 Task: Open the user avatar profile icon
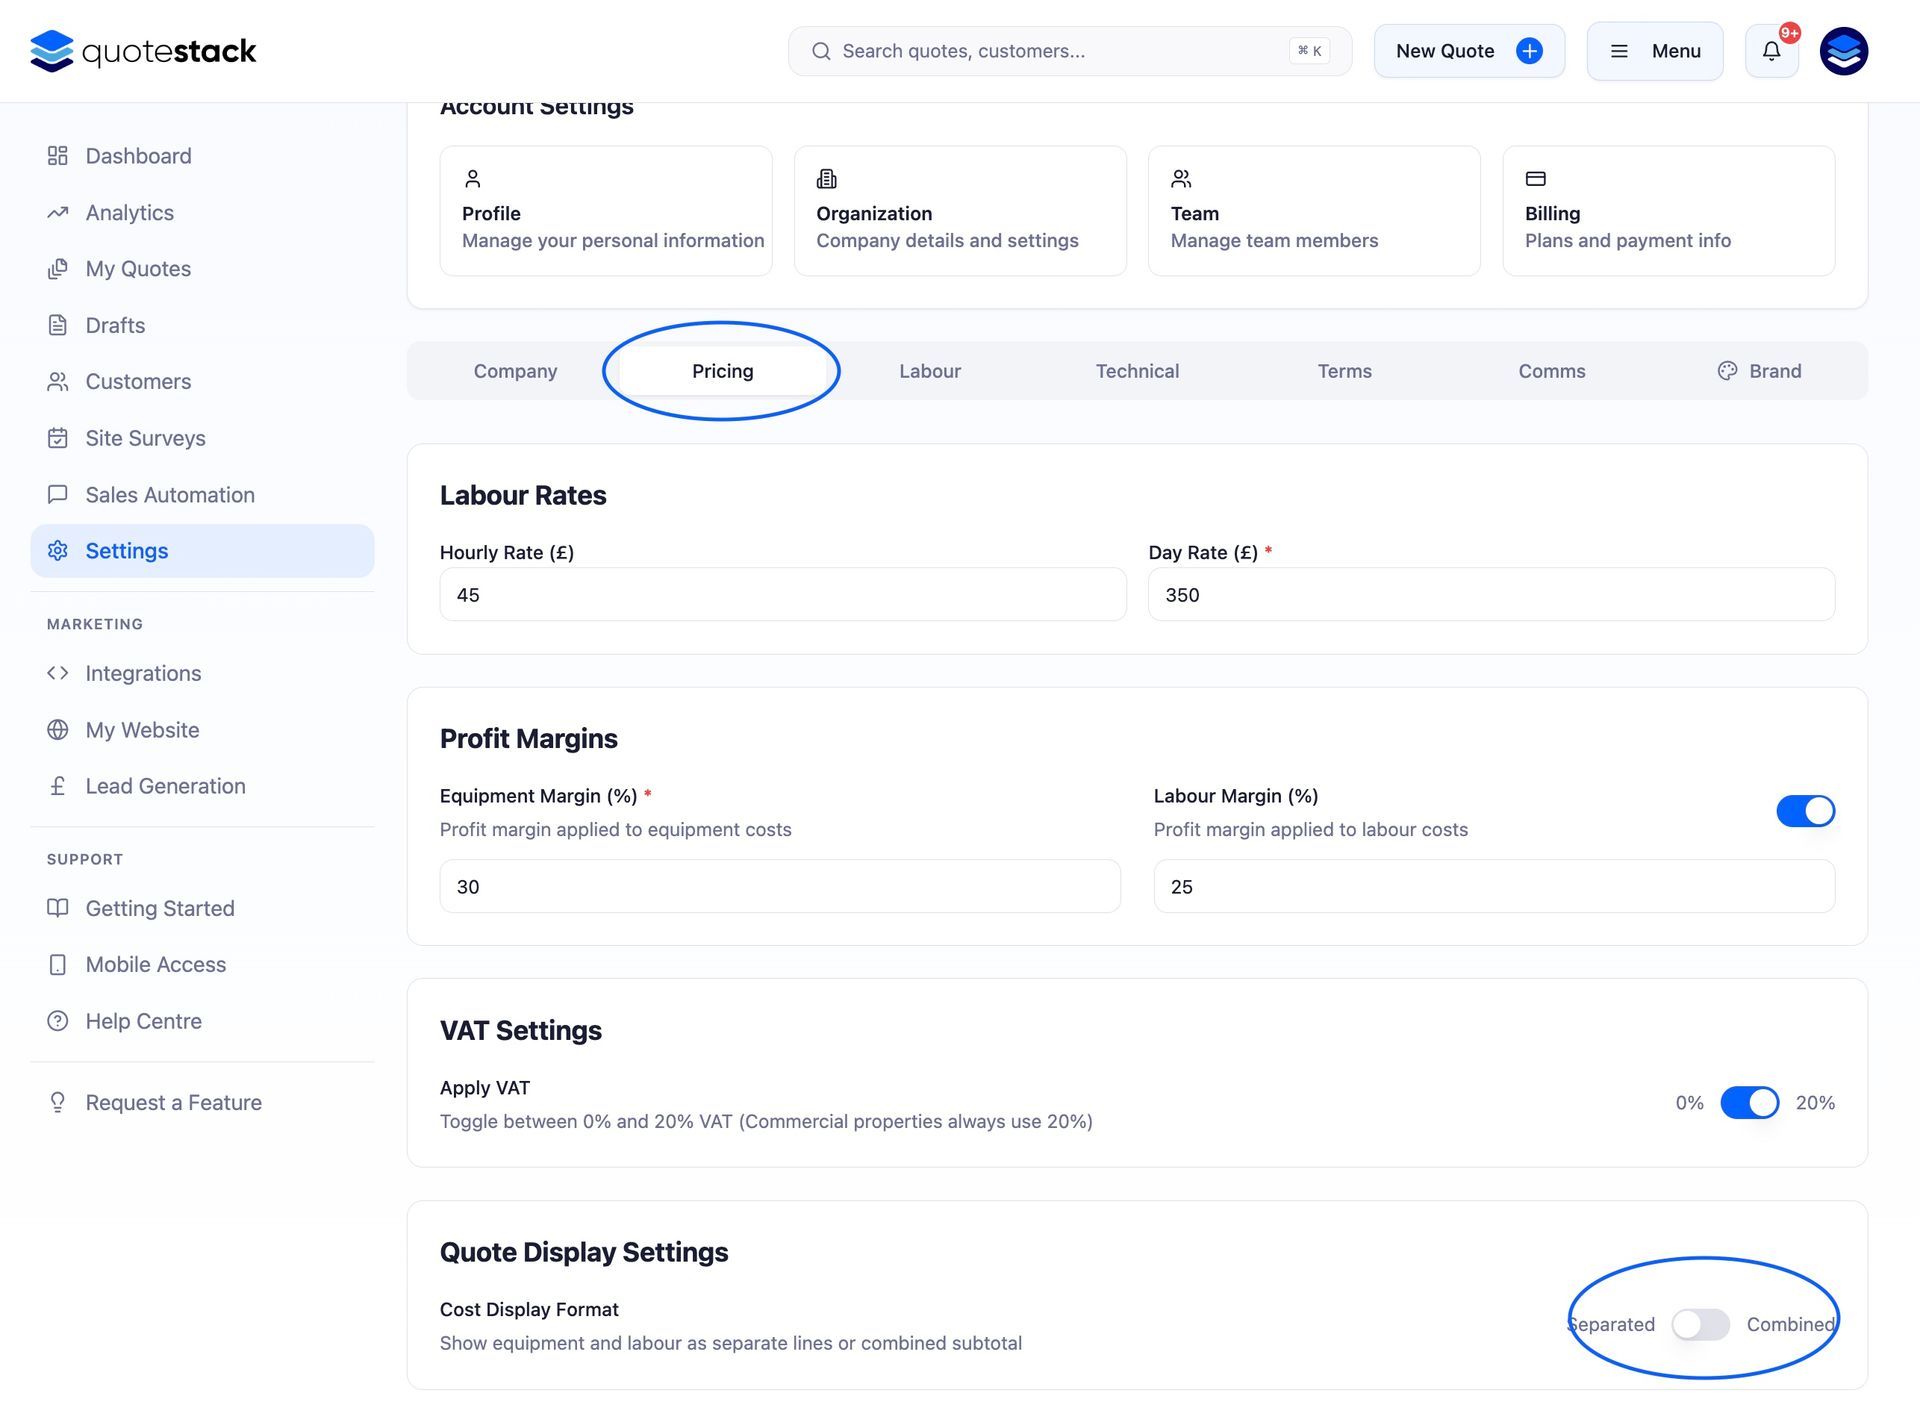pos(1843,51)
